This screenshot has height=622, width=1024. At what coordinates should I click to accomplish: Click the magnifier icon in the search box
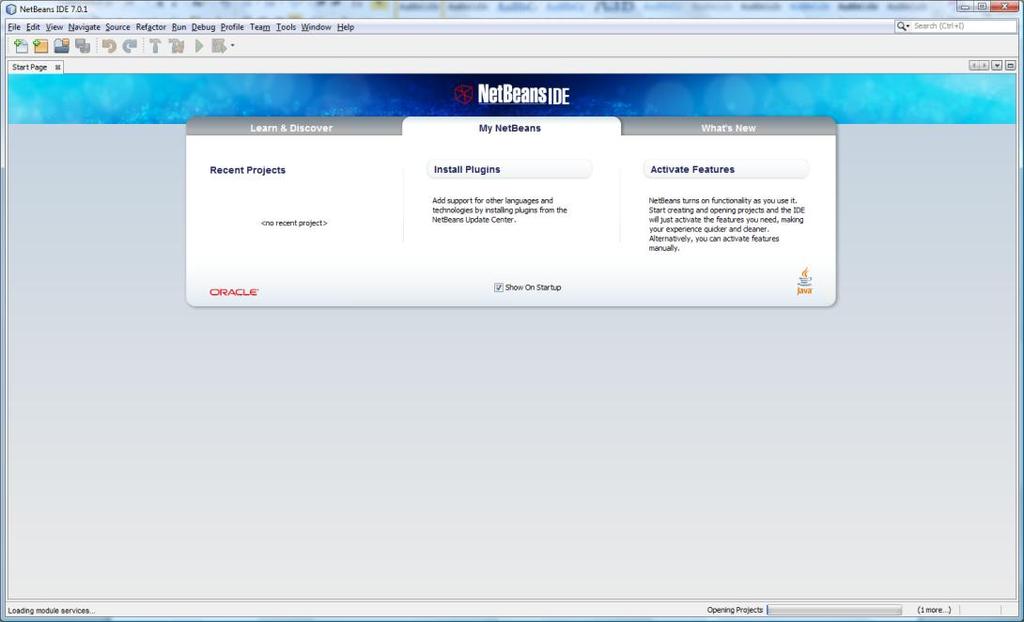(903, 26)
